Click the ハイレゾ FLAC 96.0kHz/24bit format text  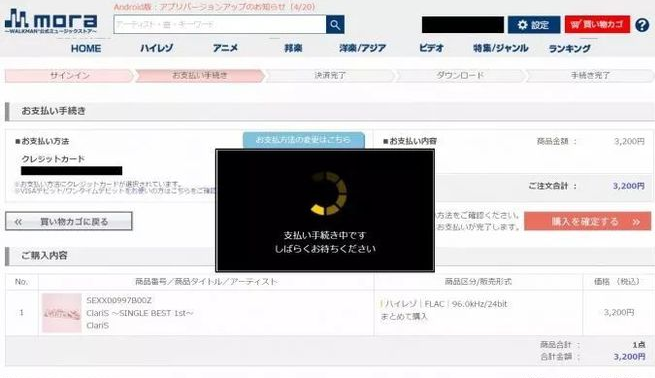pos(444,304)
